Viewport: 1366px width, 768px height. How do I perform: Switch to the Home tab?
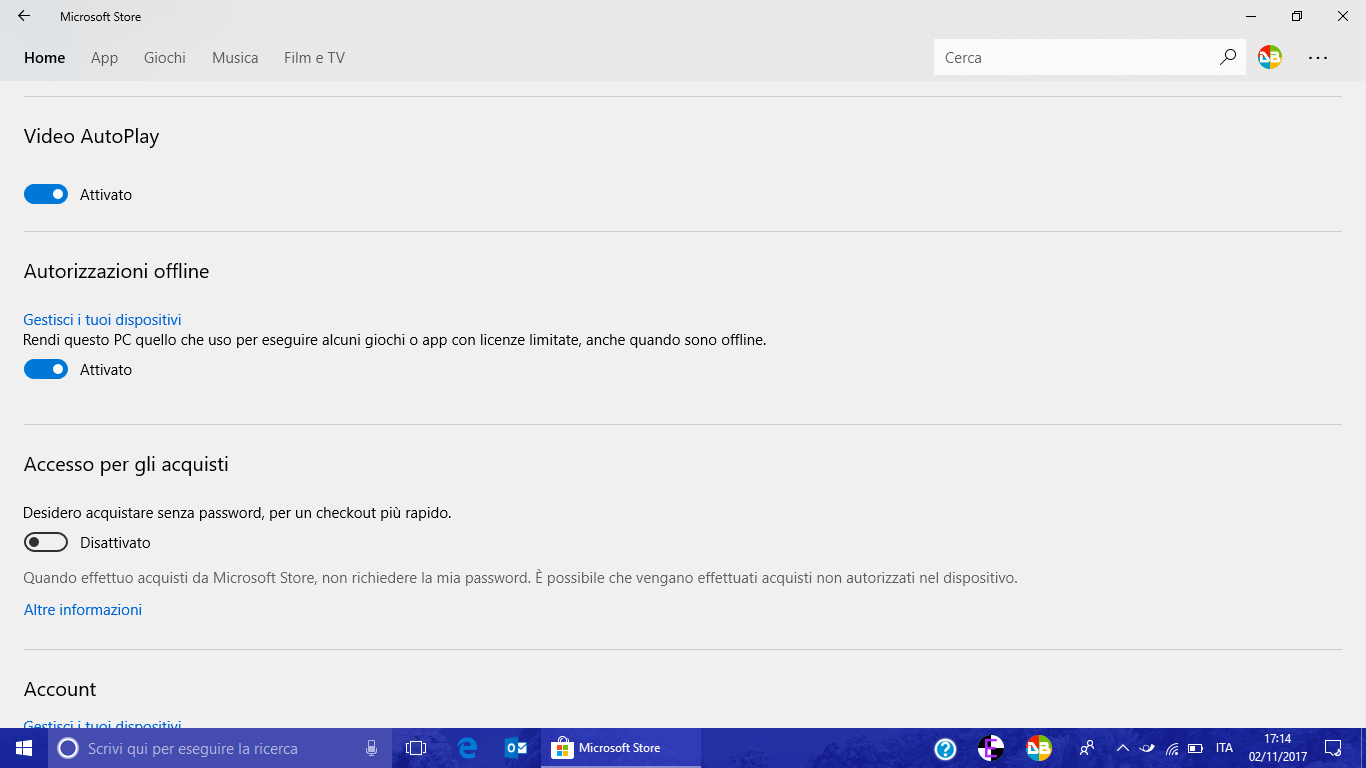pos(45,58)
